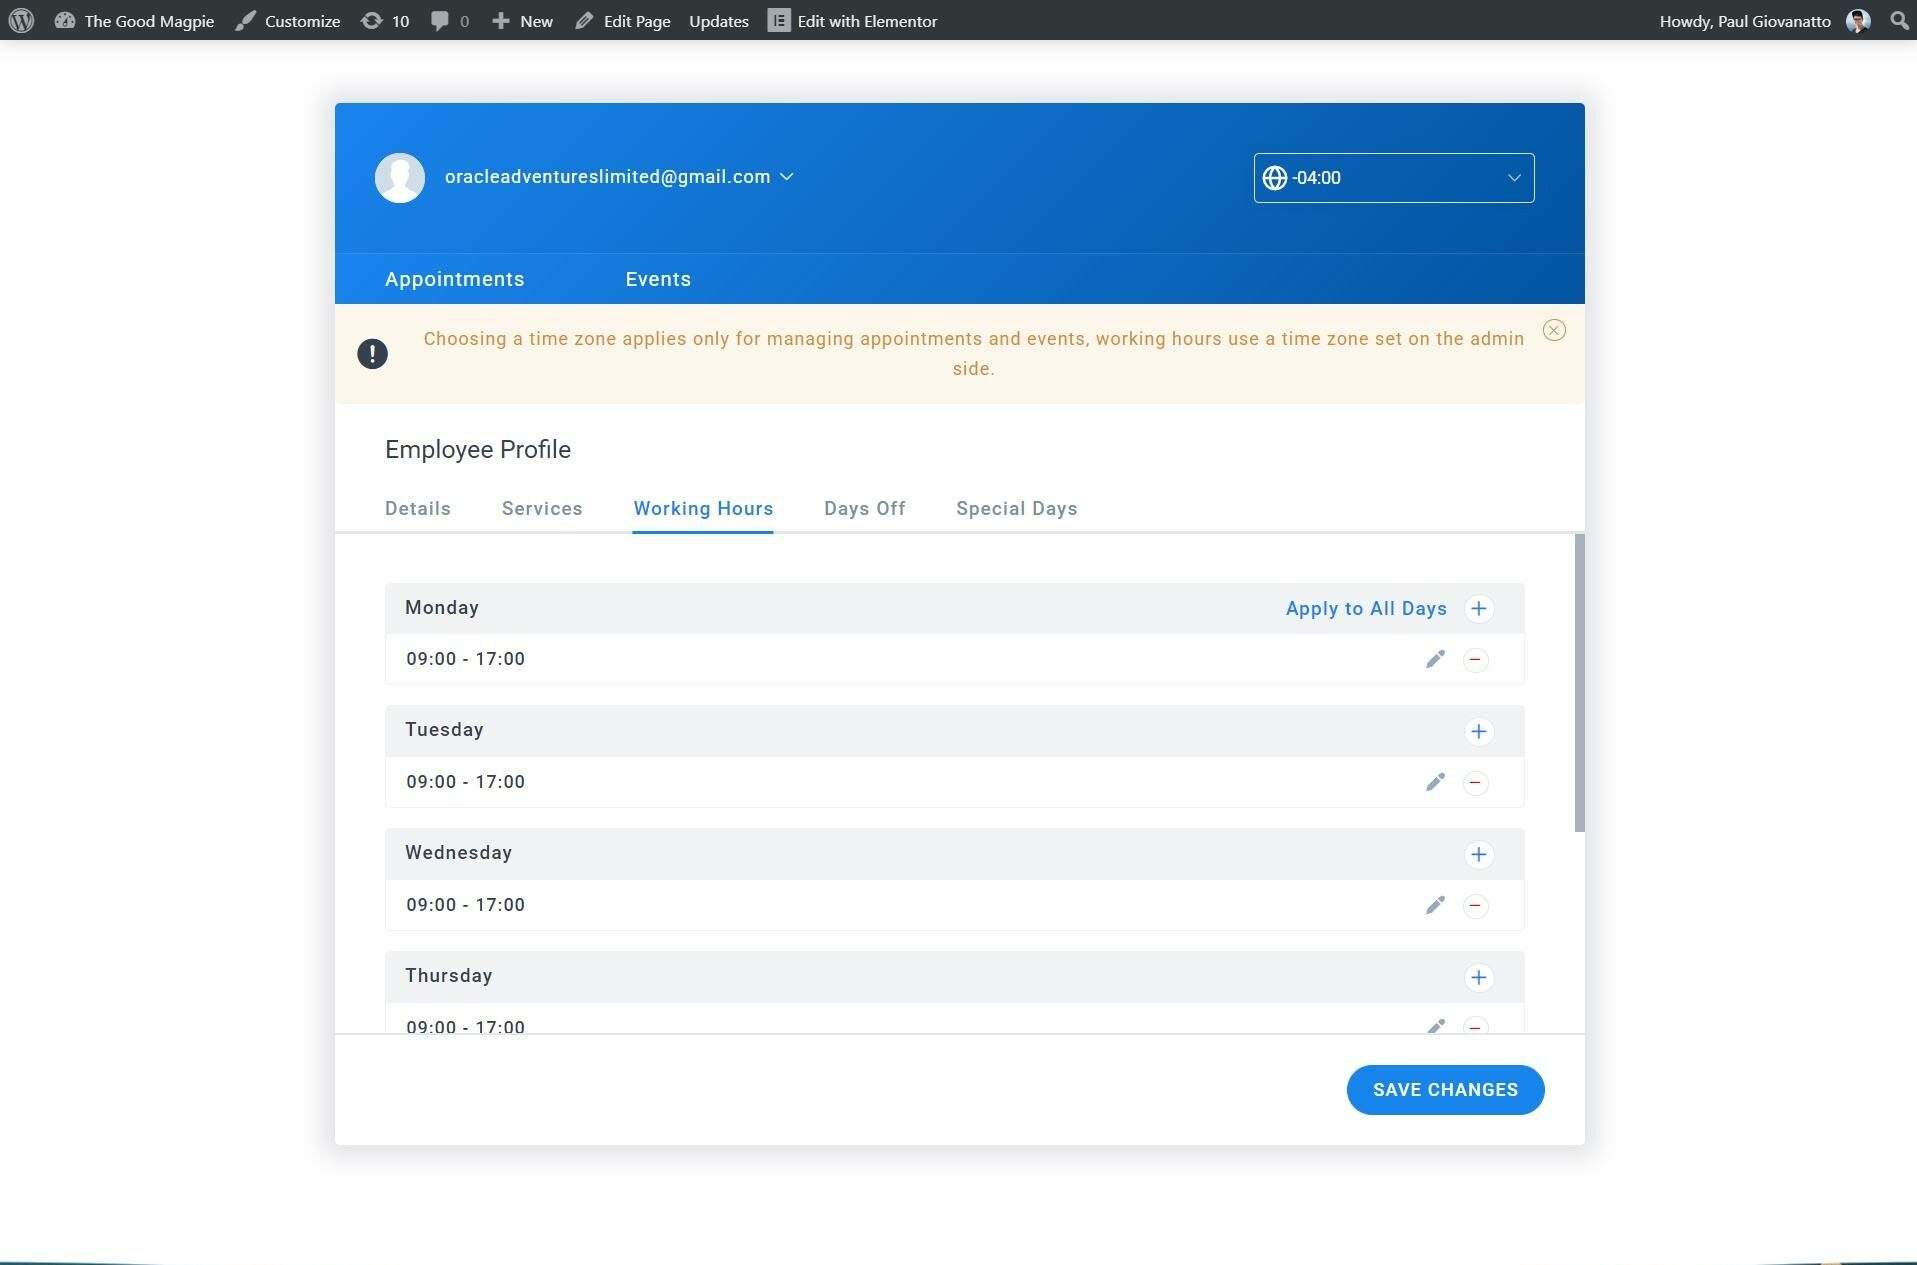Delete Wednesday's working hours period
The width and height of the screenshot is (1917, 1265).
click(x=1475, y=906)
